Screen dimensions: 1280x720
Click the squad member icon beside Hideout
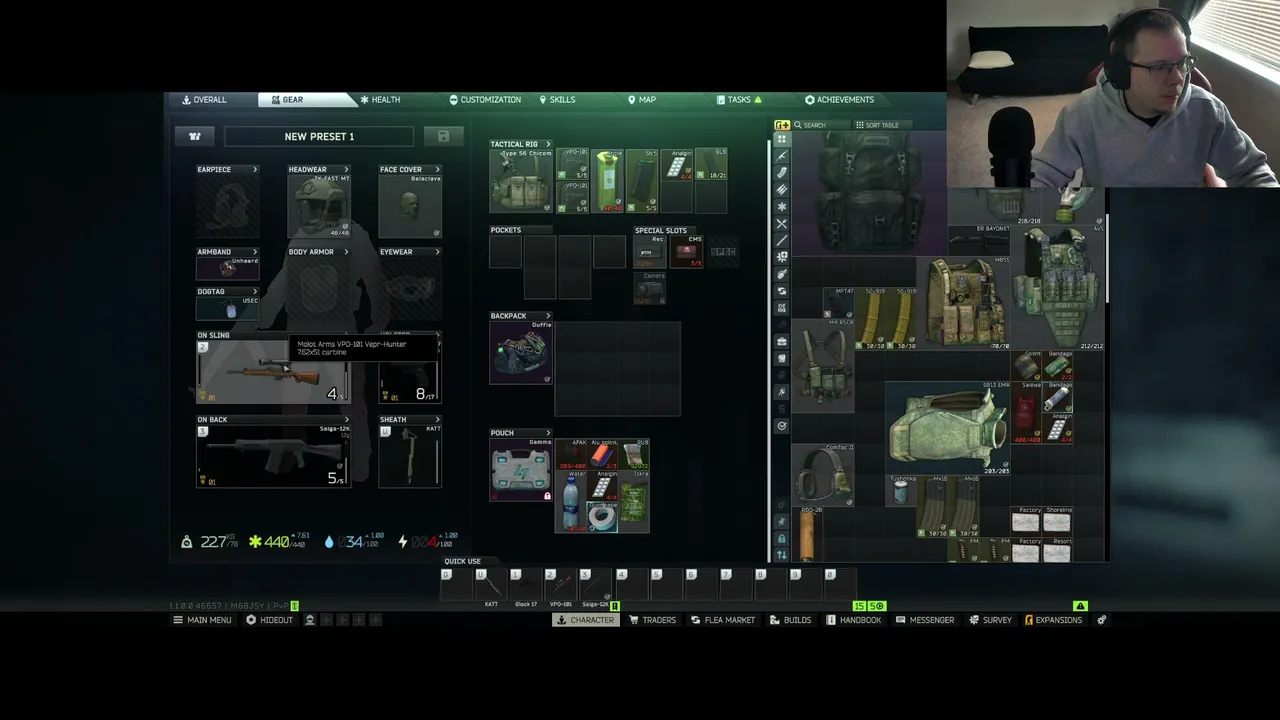coord(310,620)
